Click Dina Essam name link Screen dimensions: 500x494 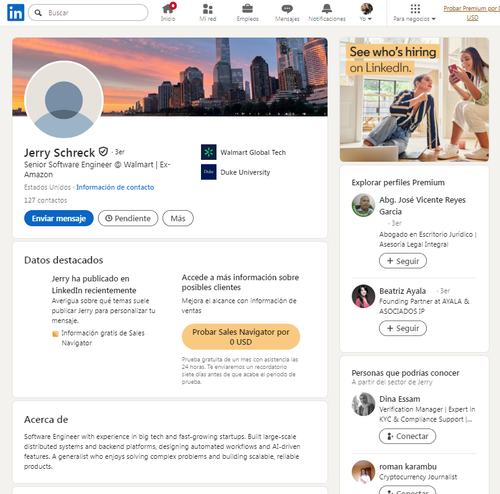(x=400, y=399)
